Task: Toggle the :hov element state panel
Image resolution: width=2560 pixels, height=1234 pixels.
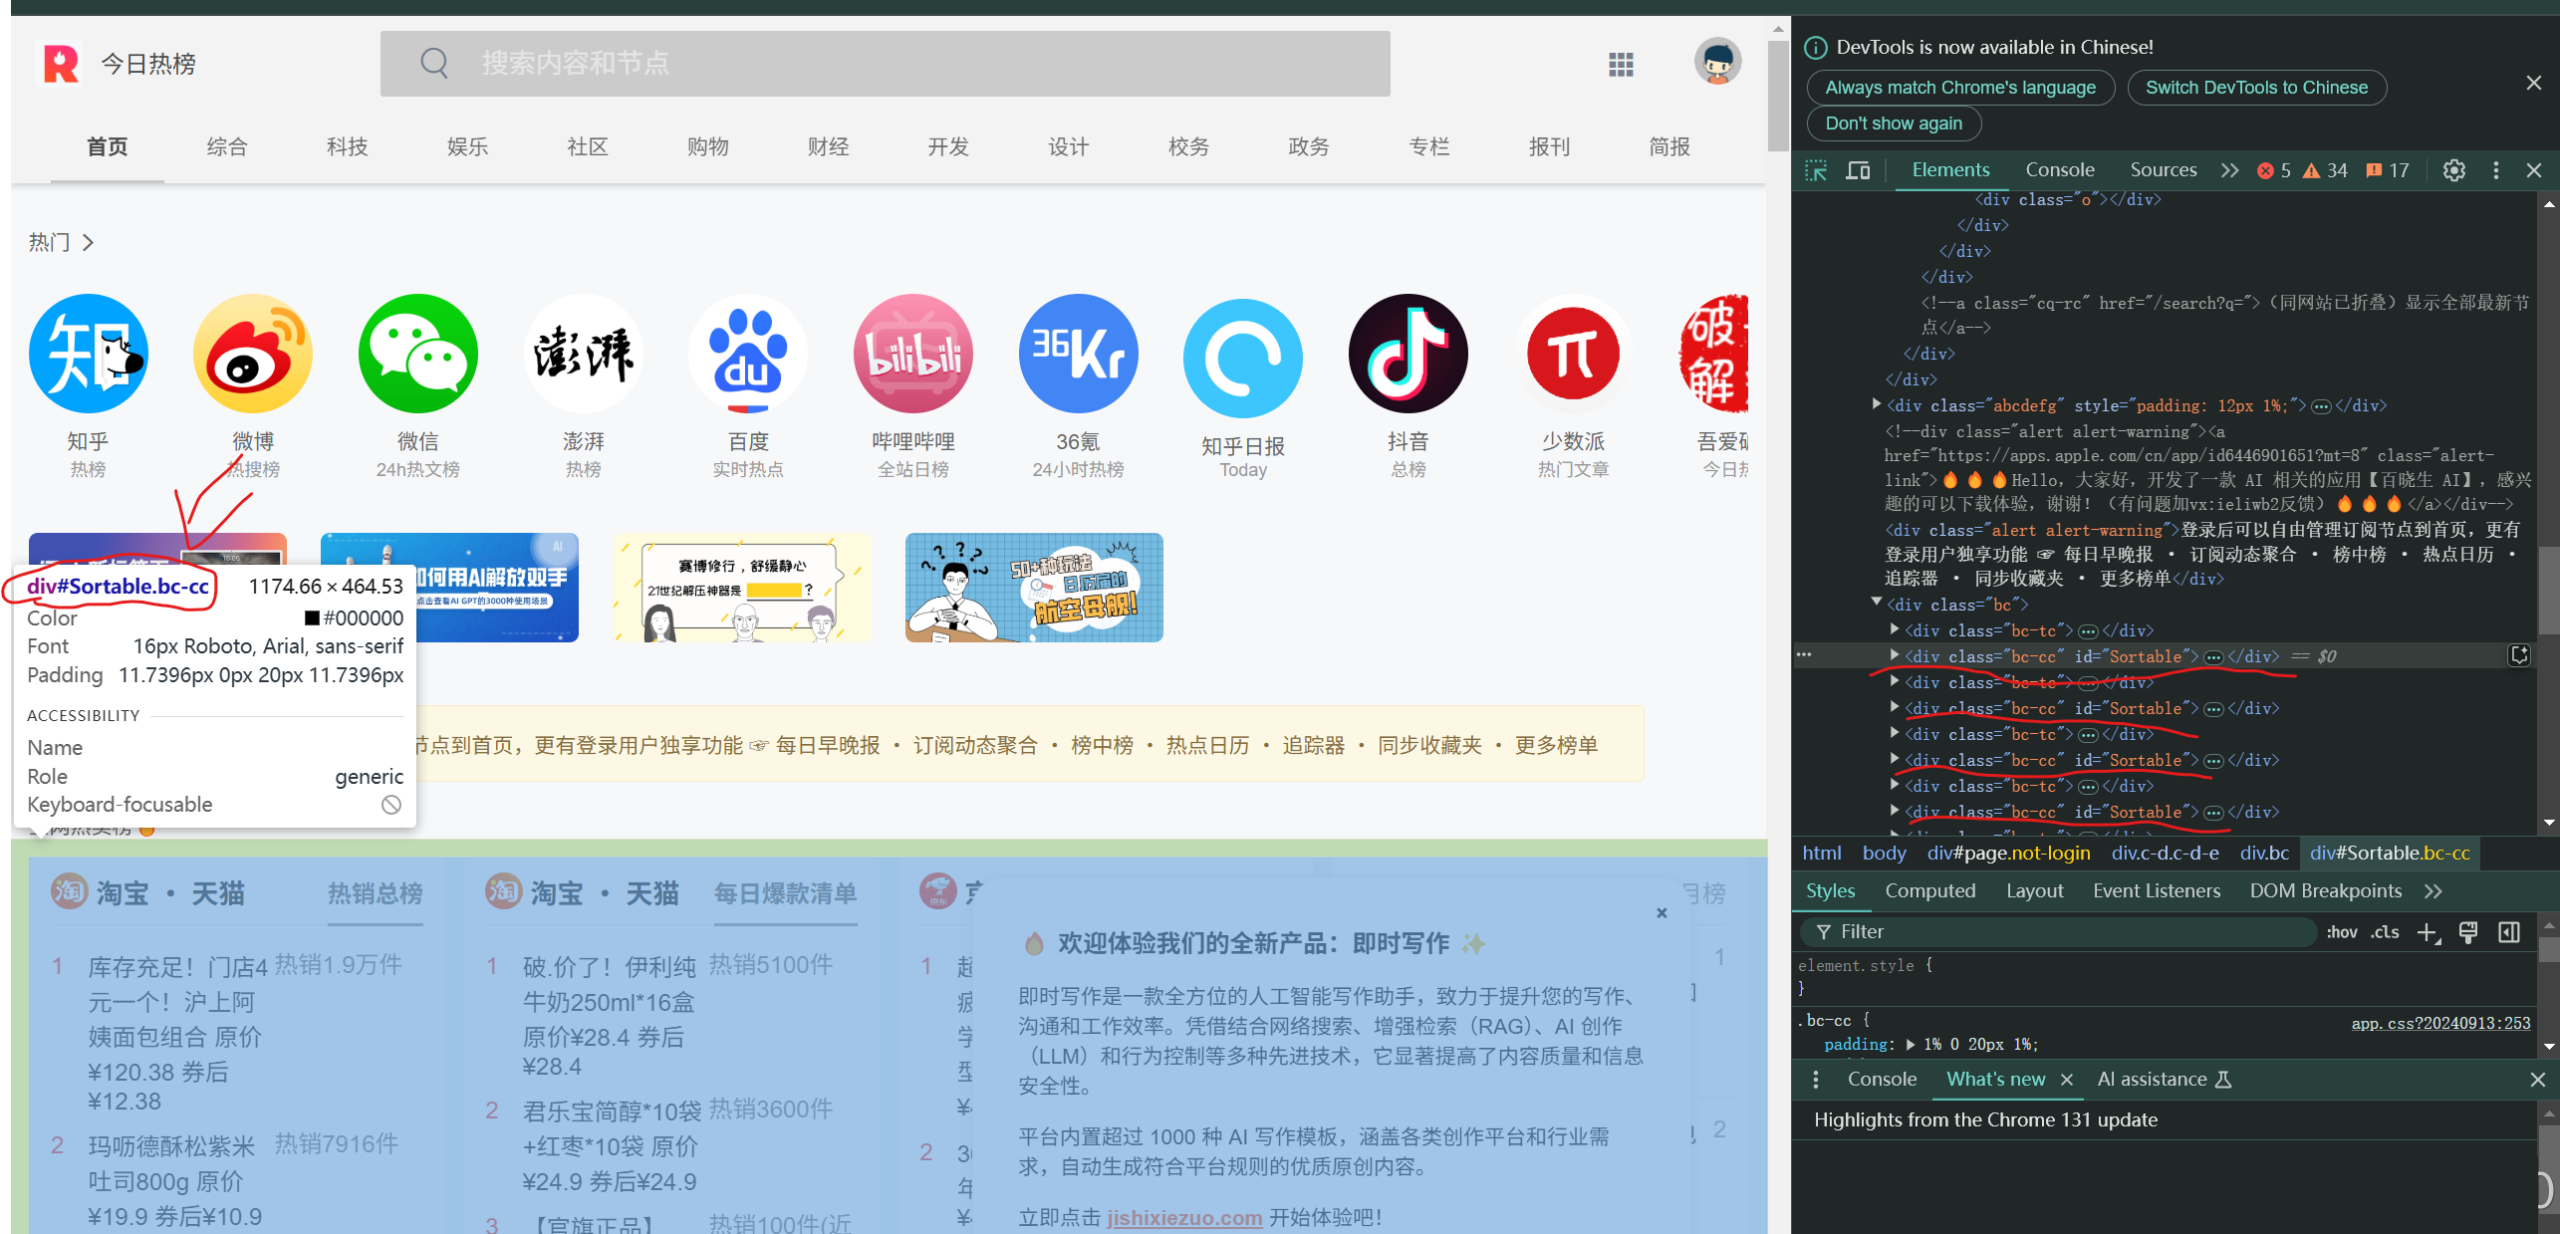Action: click(2341, 932)
